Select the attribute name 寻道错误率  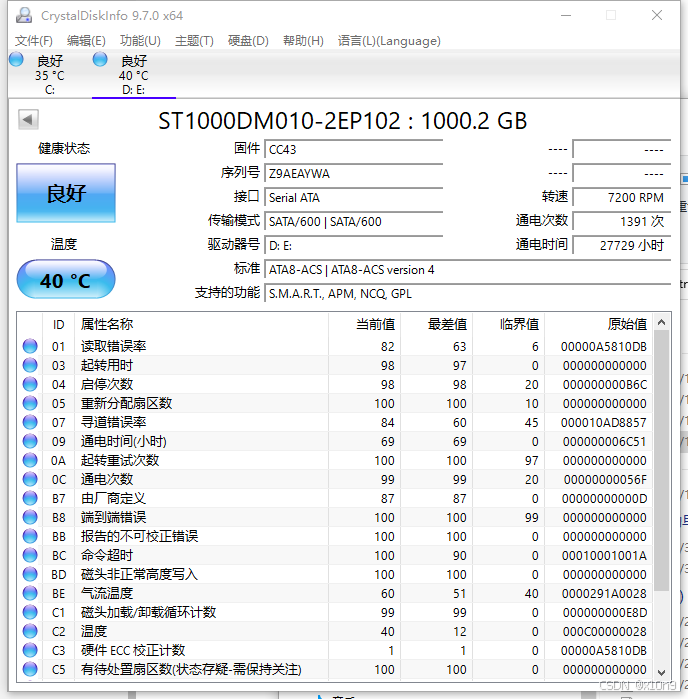[x=113, y=422]
